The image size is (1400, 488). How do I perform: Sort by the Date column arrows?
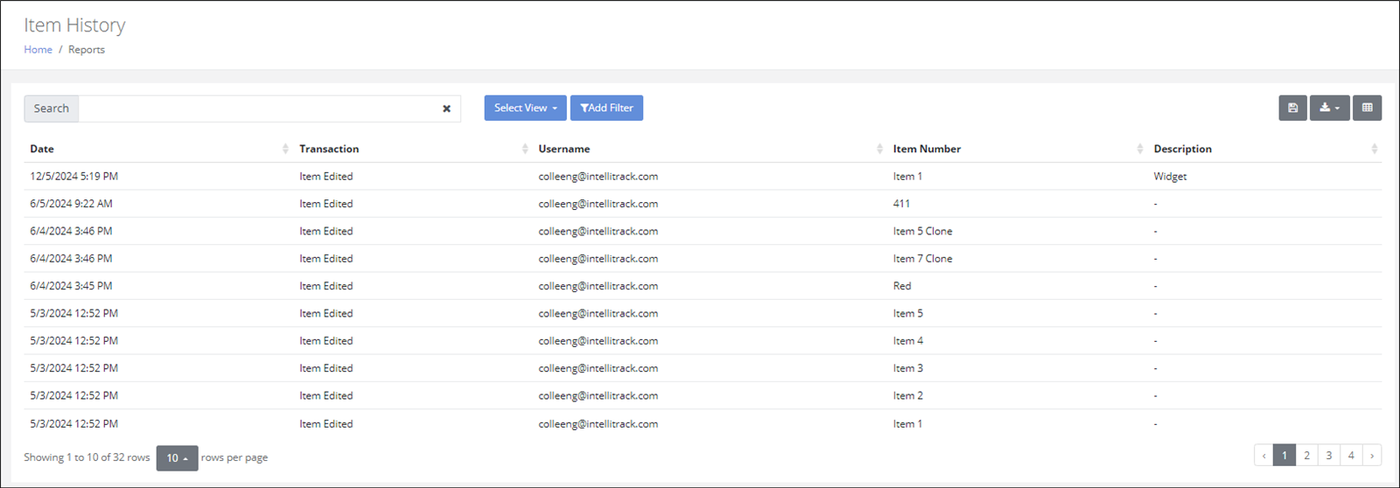(287, 149)
